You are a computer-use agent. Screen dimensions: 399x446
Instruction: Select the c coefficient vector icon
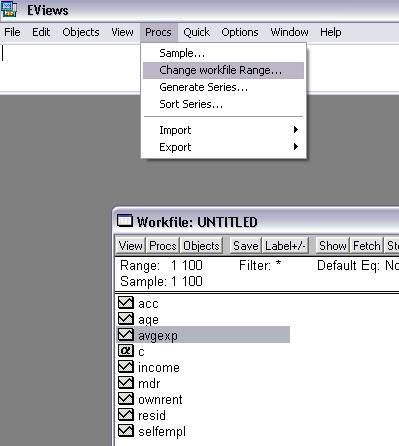[126, 351]
